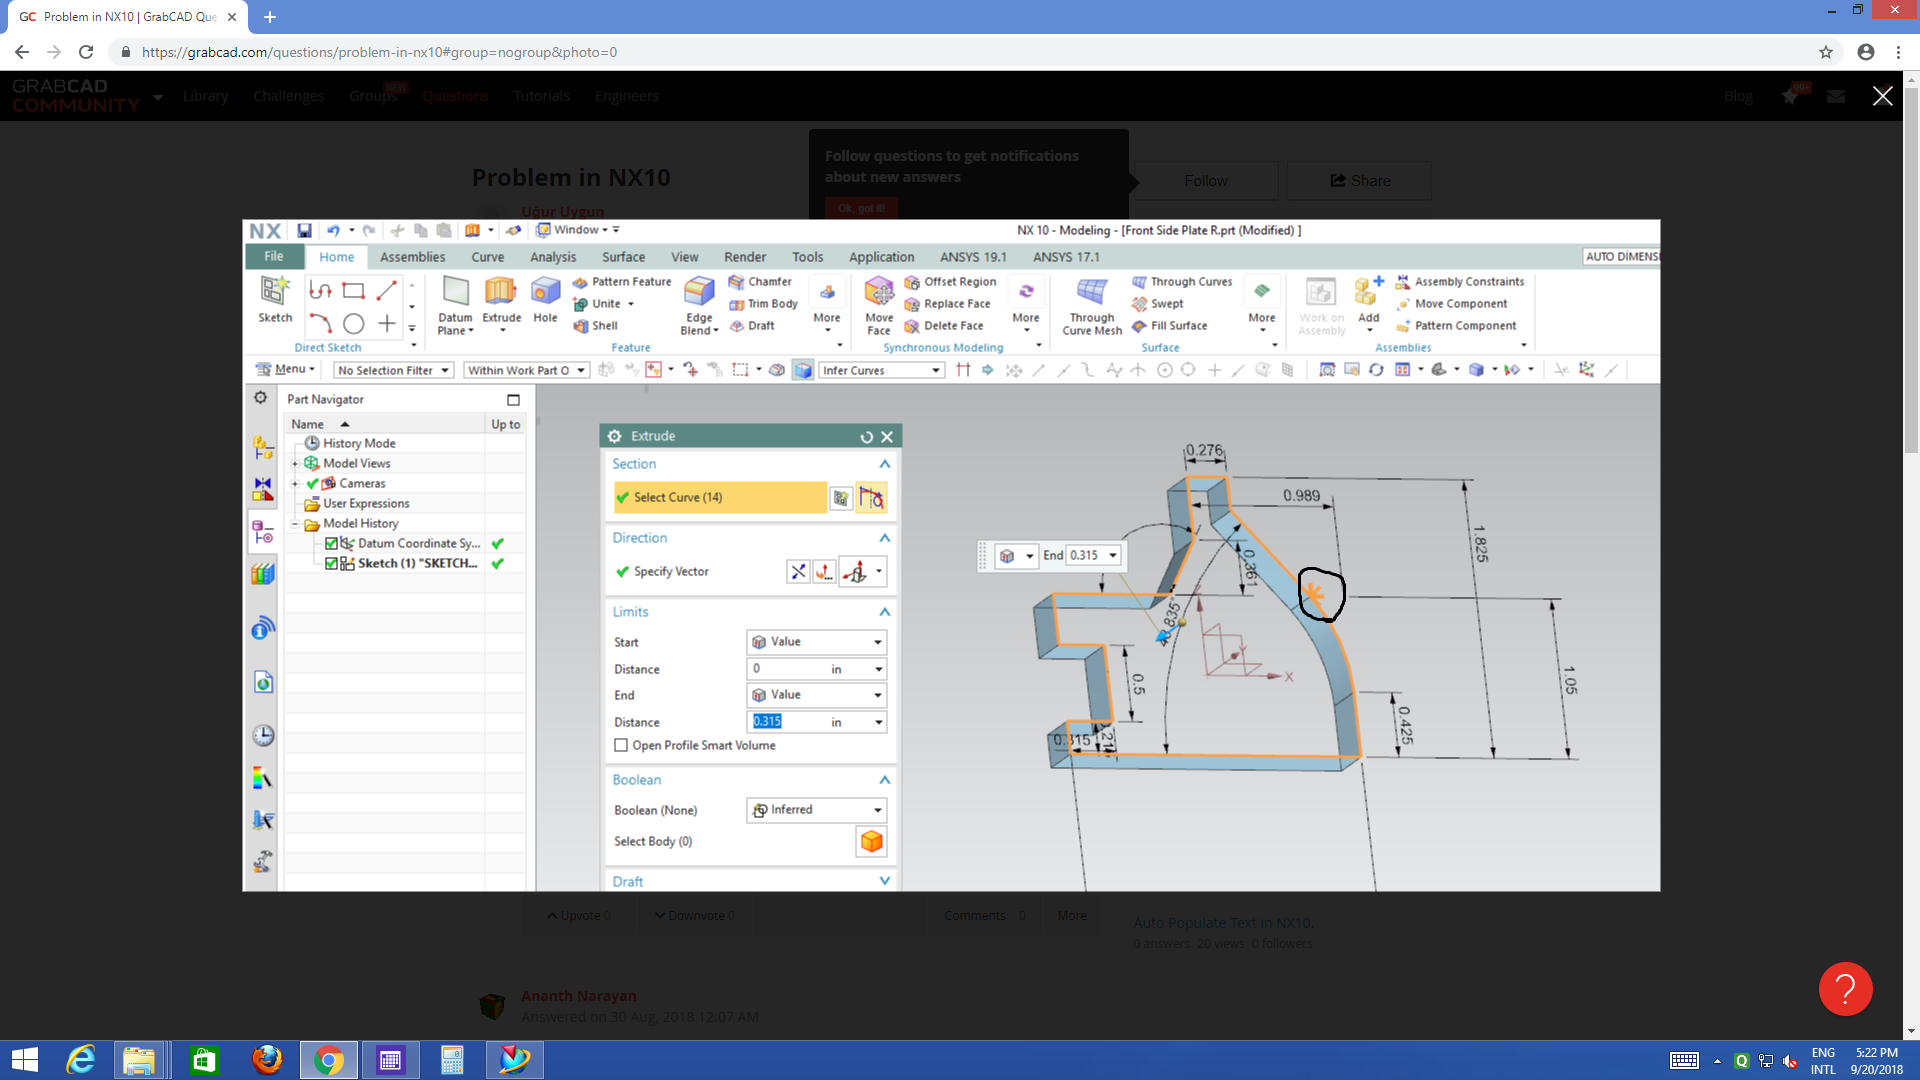The height and width of the screenshot is (1080, 1920).
Task: Click Select Body orange cube icon
Action: [x=871, y=842]
